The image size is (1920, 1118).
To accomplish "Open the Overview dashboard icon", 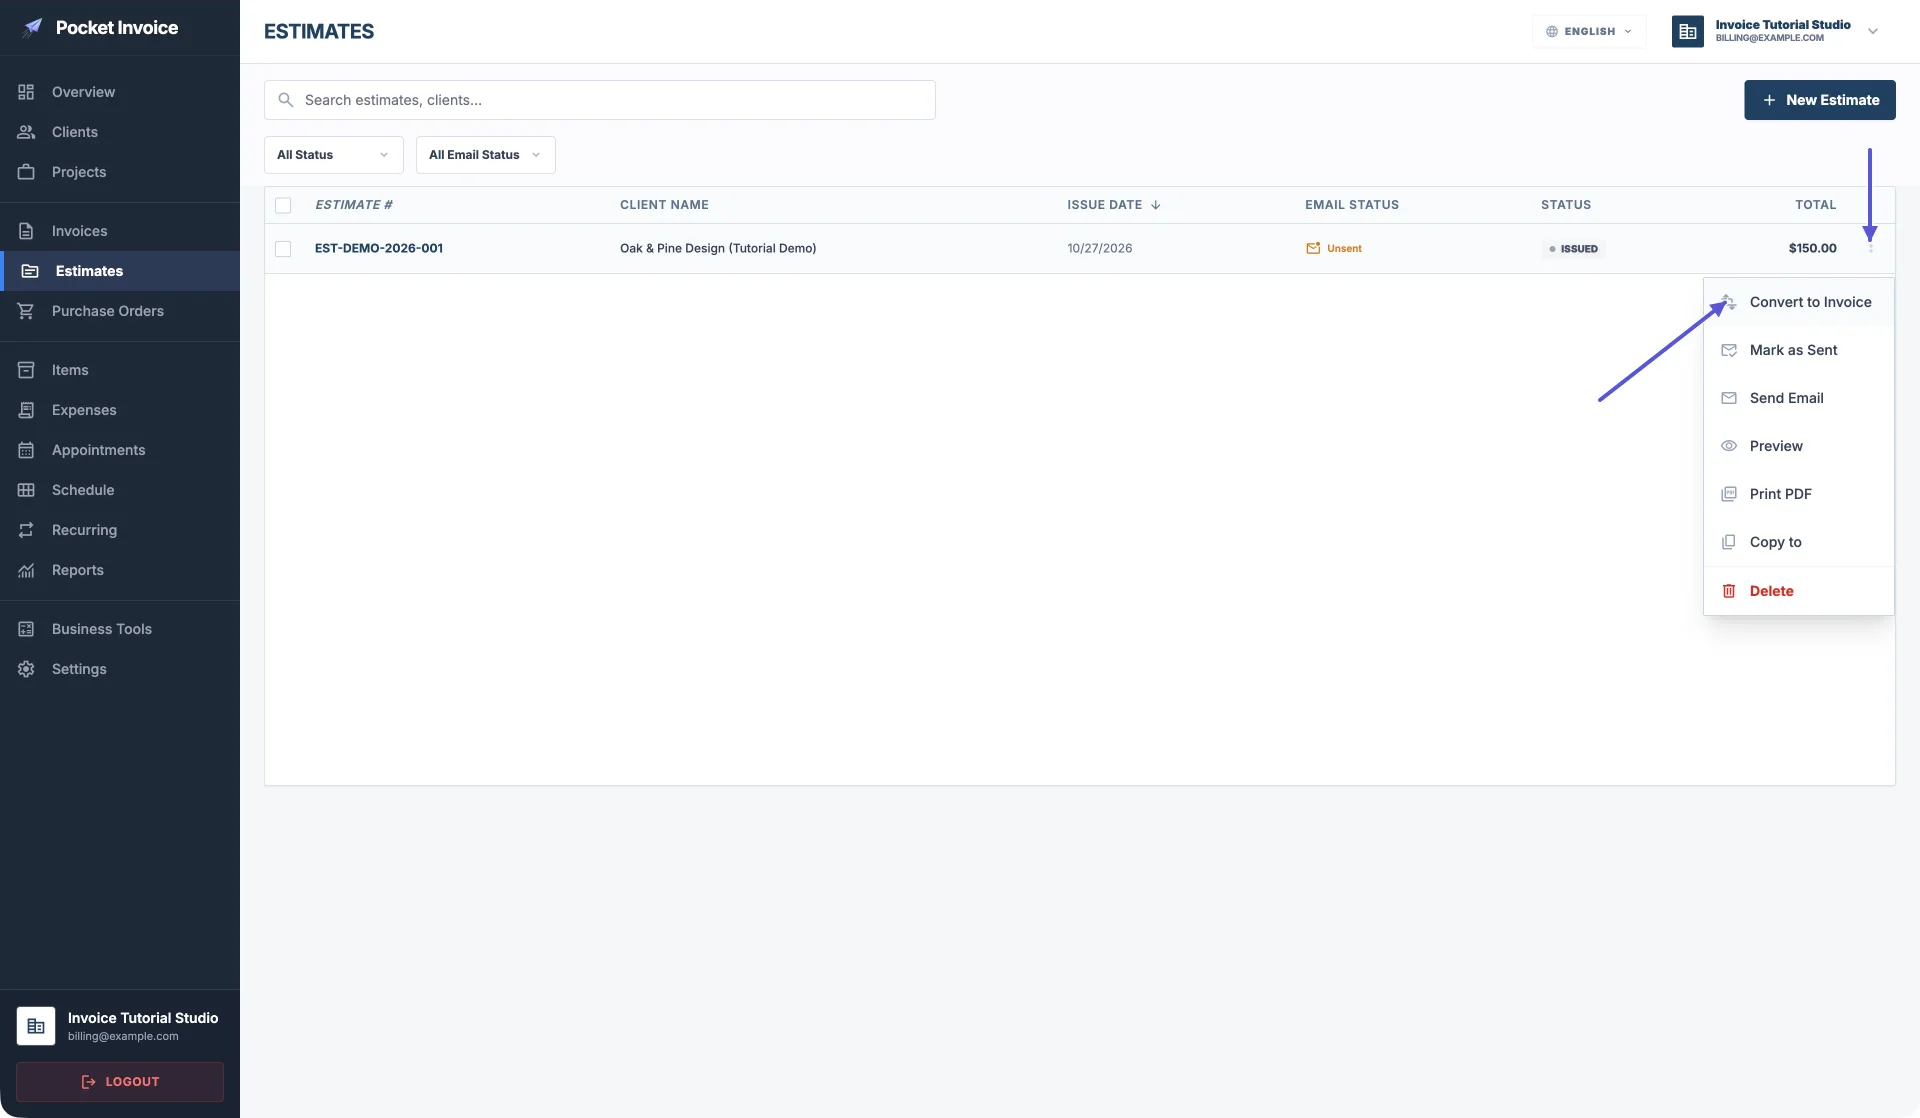I will pos(26,92).
